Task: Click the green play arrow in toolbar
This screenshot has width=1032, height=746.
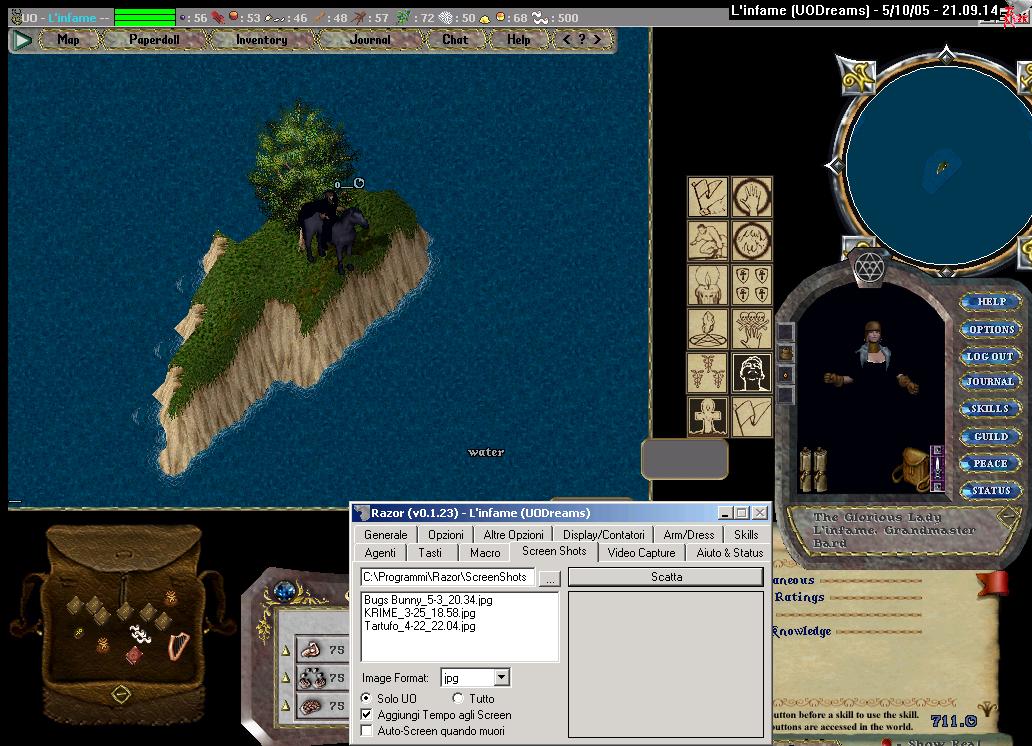Action: pyautogui.click(x=22, y=40)
